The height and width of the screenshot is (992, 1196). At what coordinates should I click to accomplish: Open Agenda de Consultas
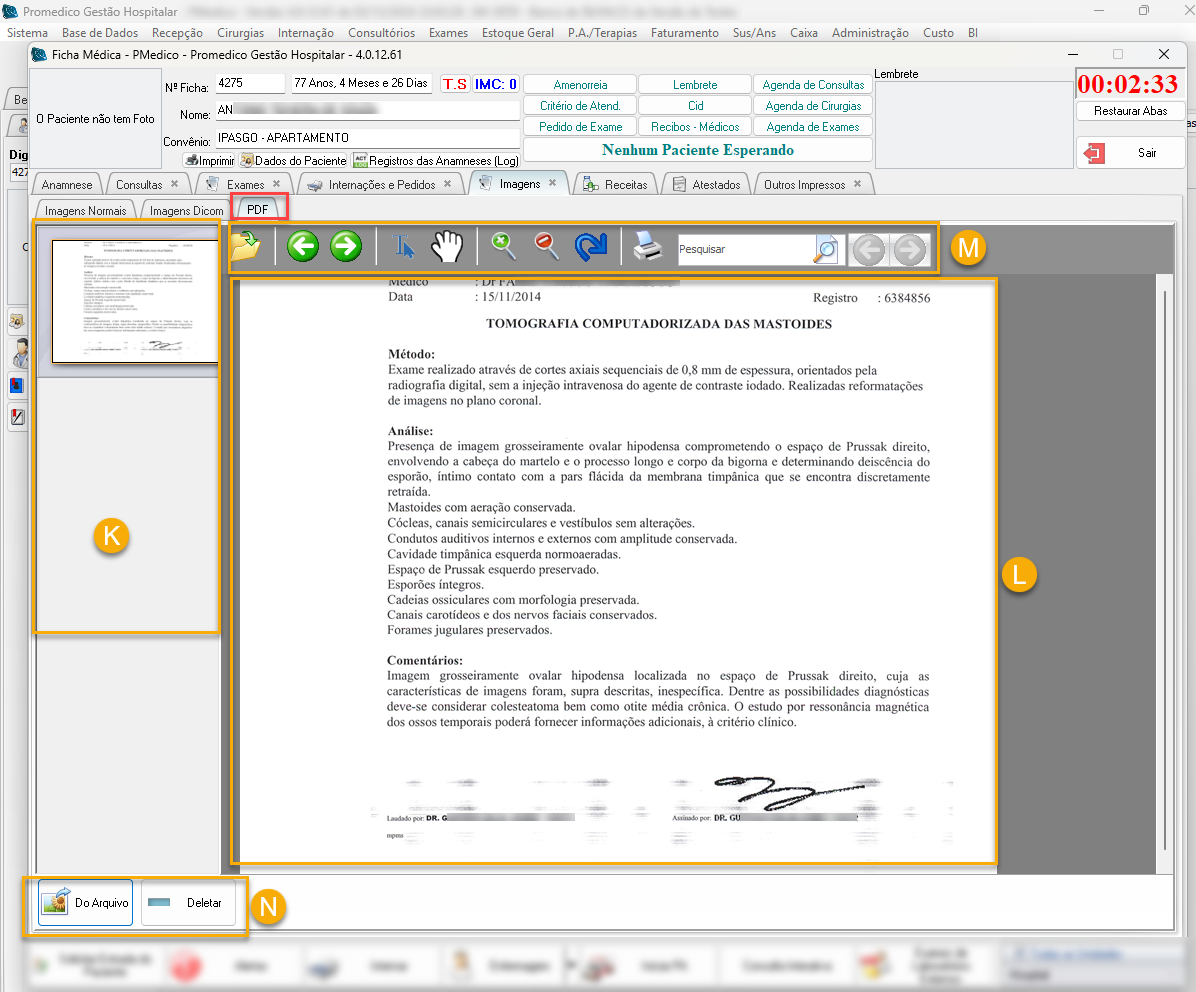(813, 85)
